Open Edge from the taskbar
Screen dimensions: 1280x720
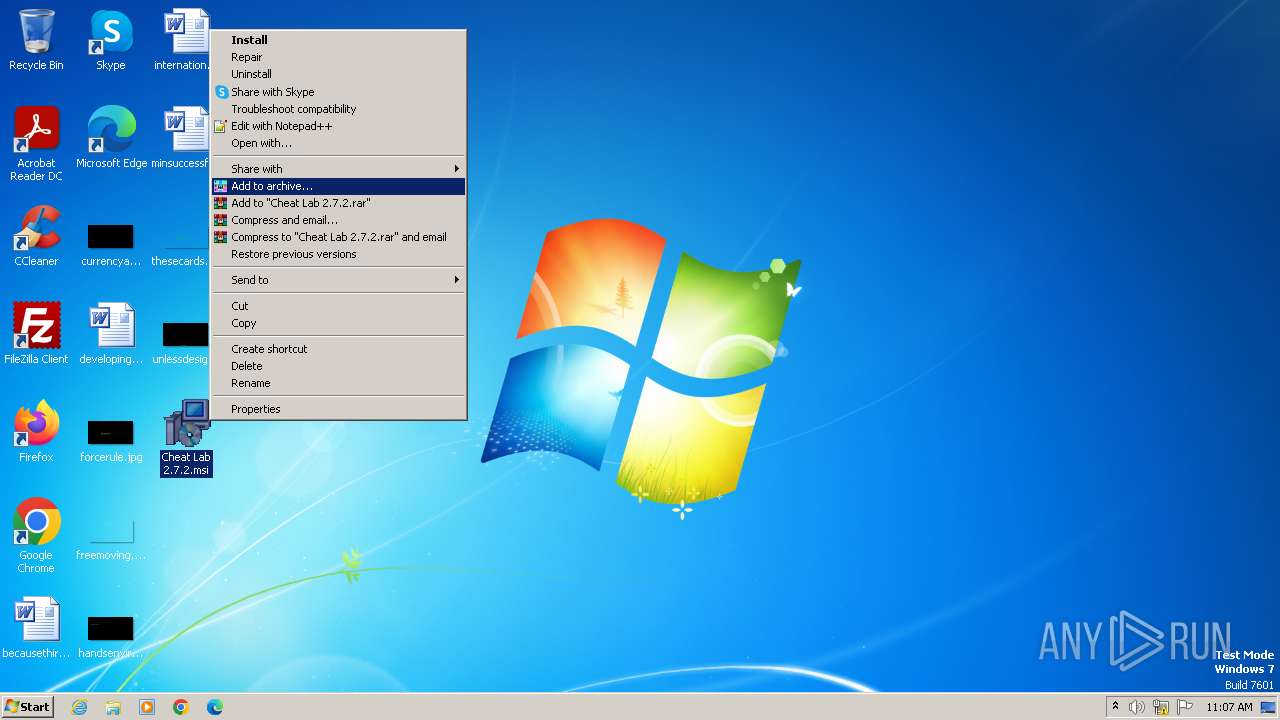click(x=215, y=707)
